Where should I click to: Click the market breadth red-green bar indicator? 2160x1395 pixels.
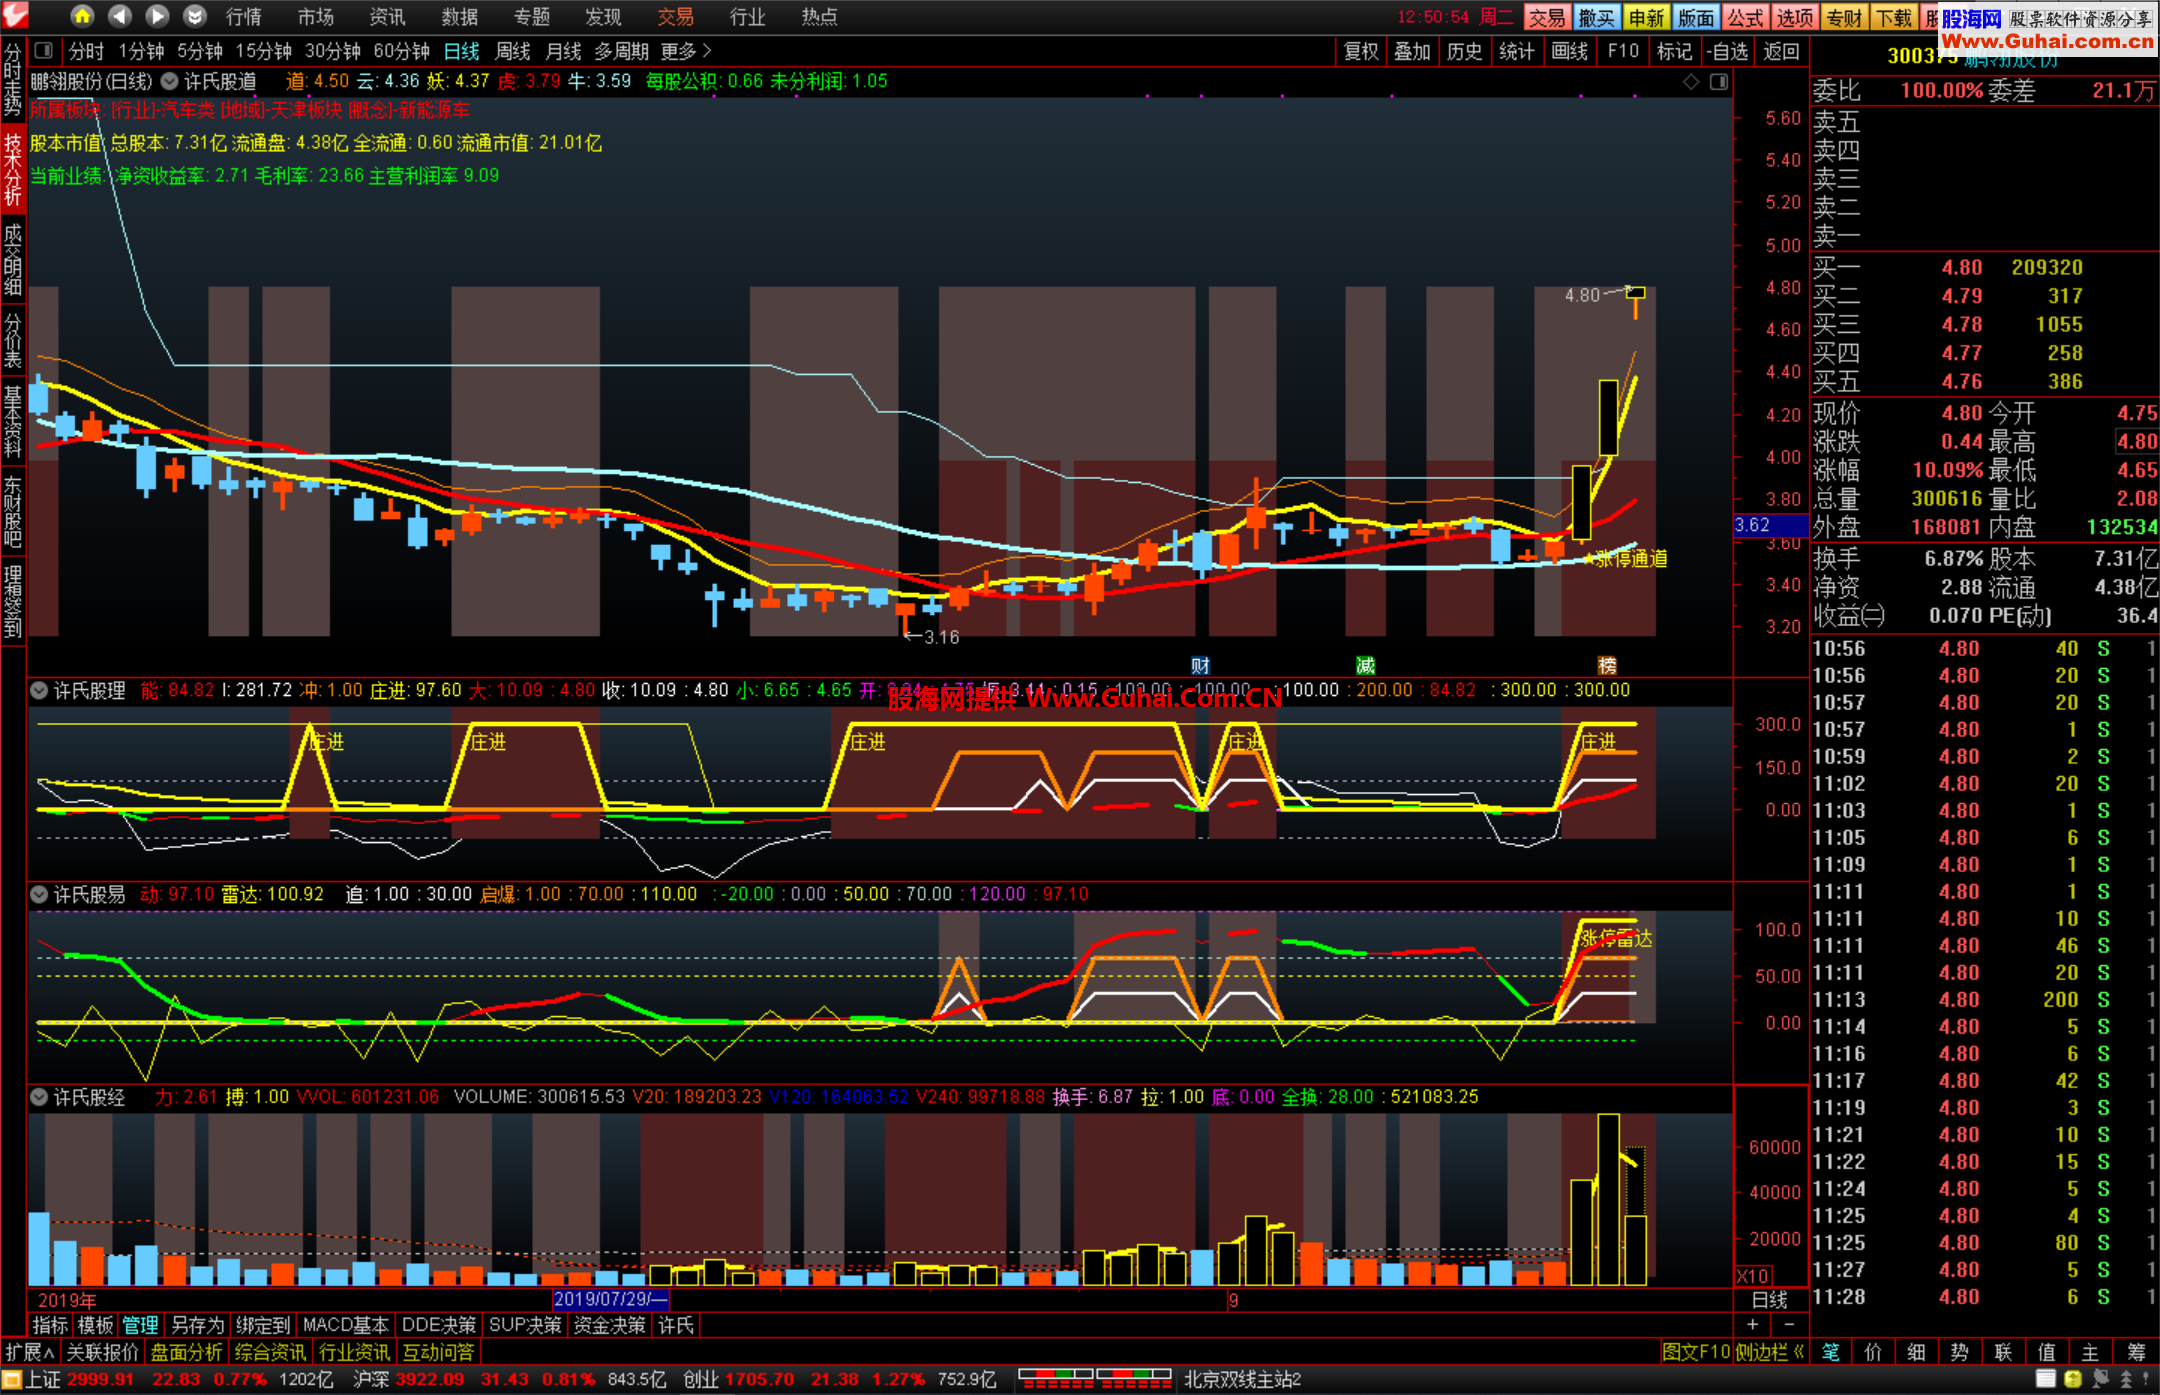pos(1095,1379)
